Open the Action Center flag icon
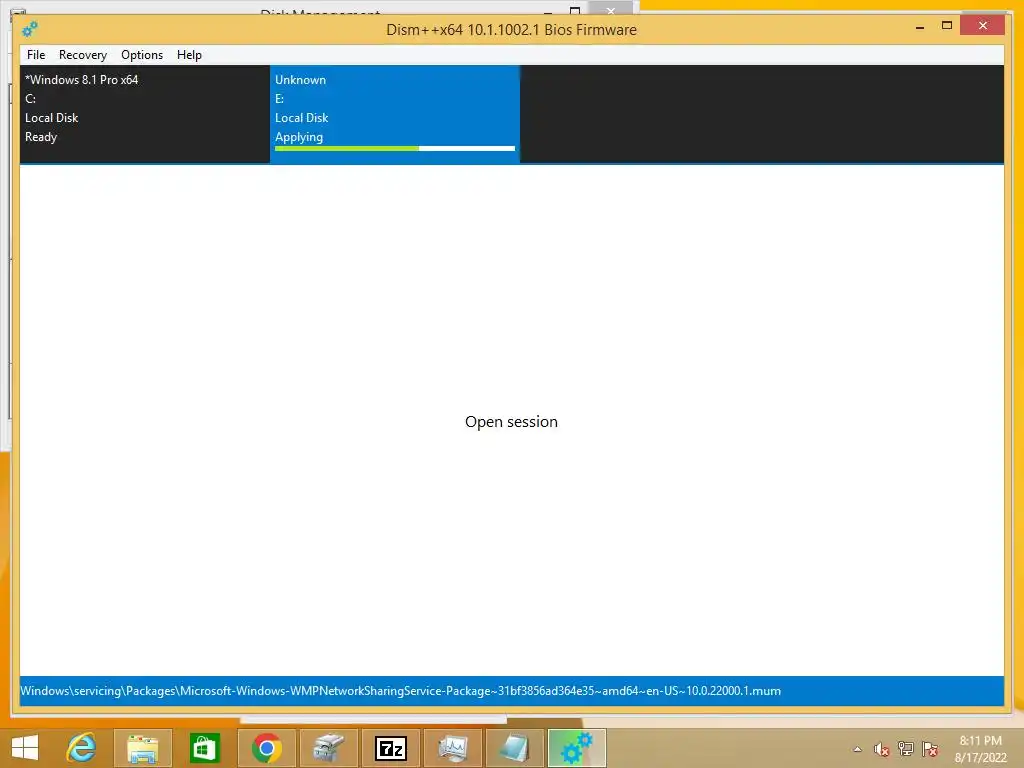The image size is (1024, 768). 930,749
